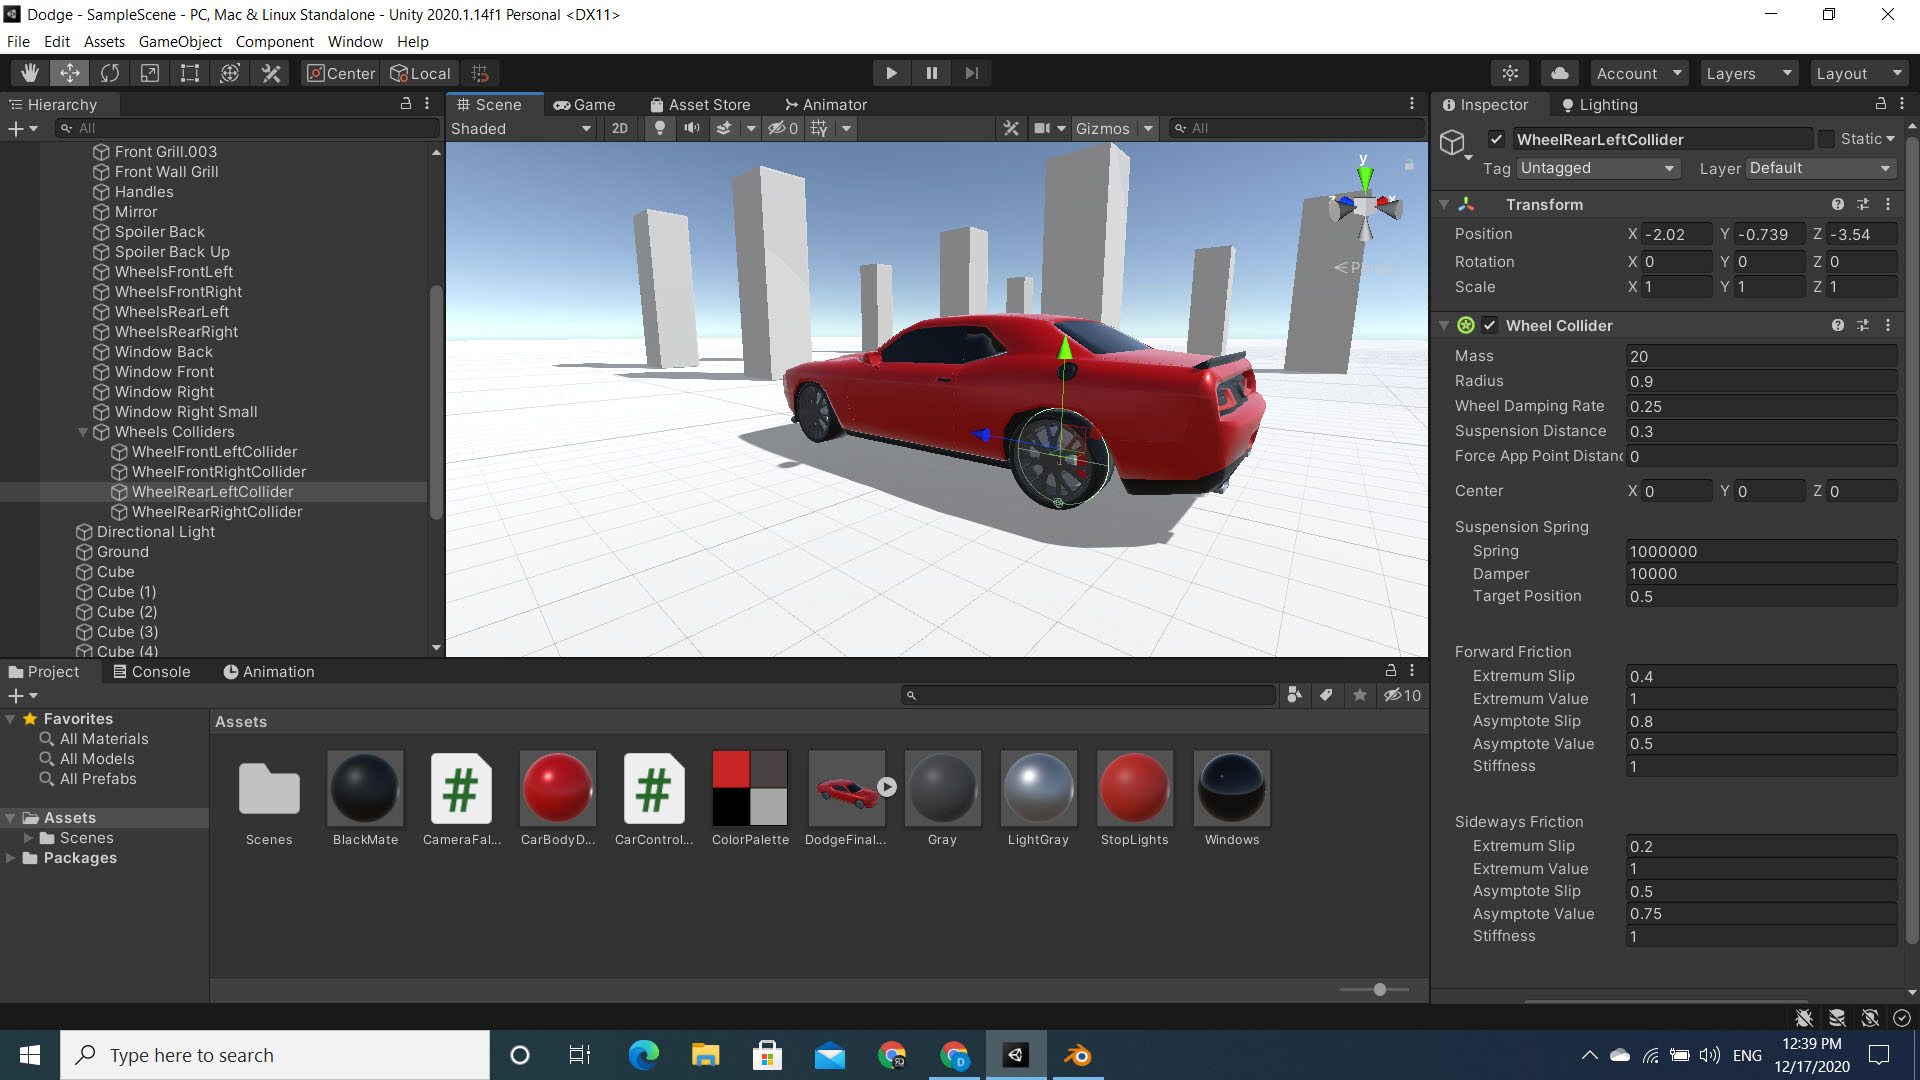
Task: Open the Component menu
Action: [x=274, y=41]
